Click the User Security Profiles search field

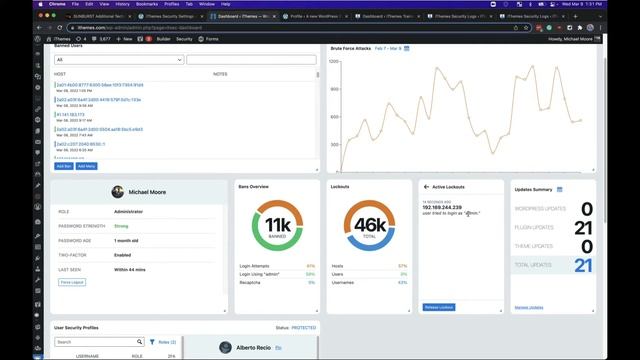(x=99, y=342)
